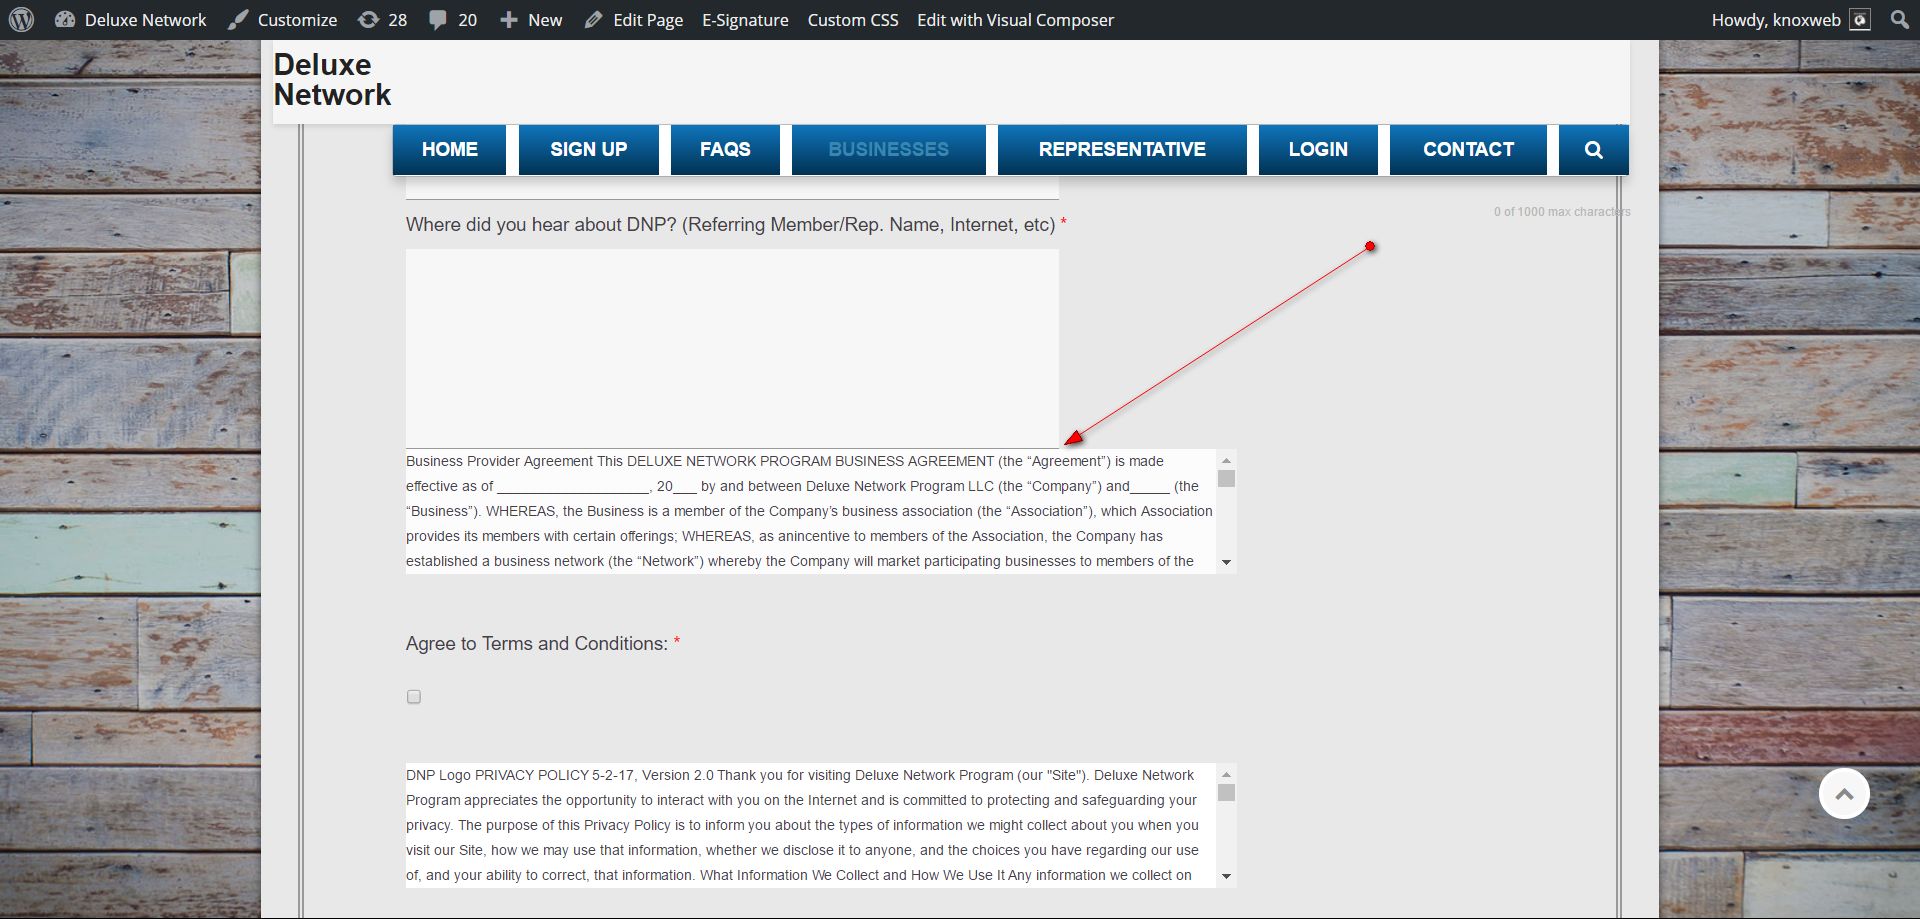This screenshot has height=919, width=1920.
Task: Open the FAQS menu item
Action: tap(725, 150)
